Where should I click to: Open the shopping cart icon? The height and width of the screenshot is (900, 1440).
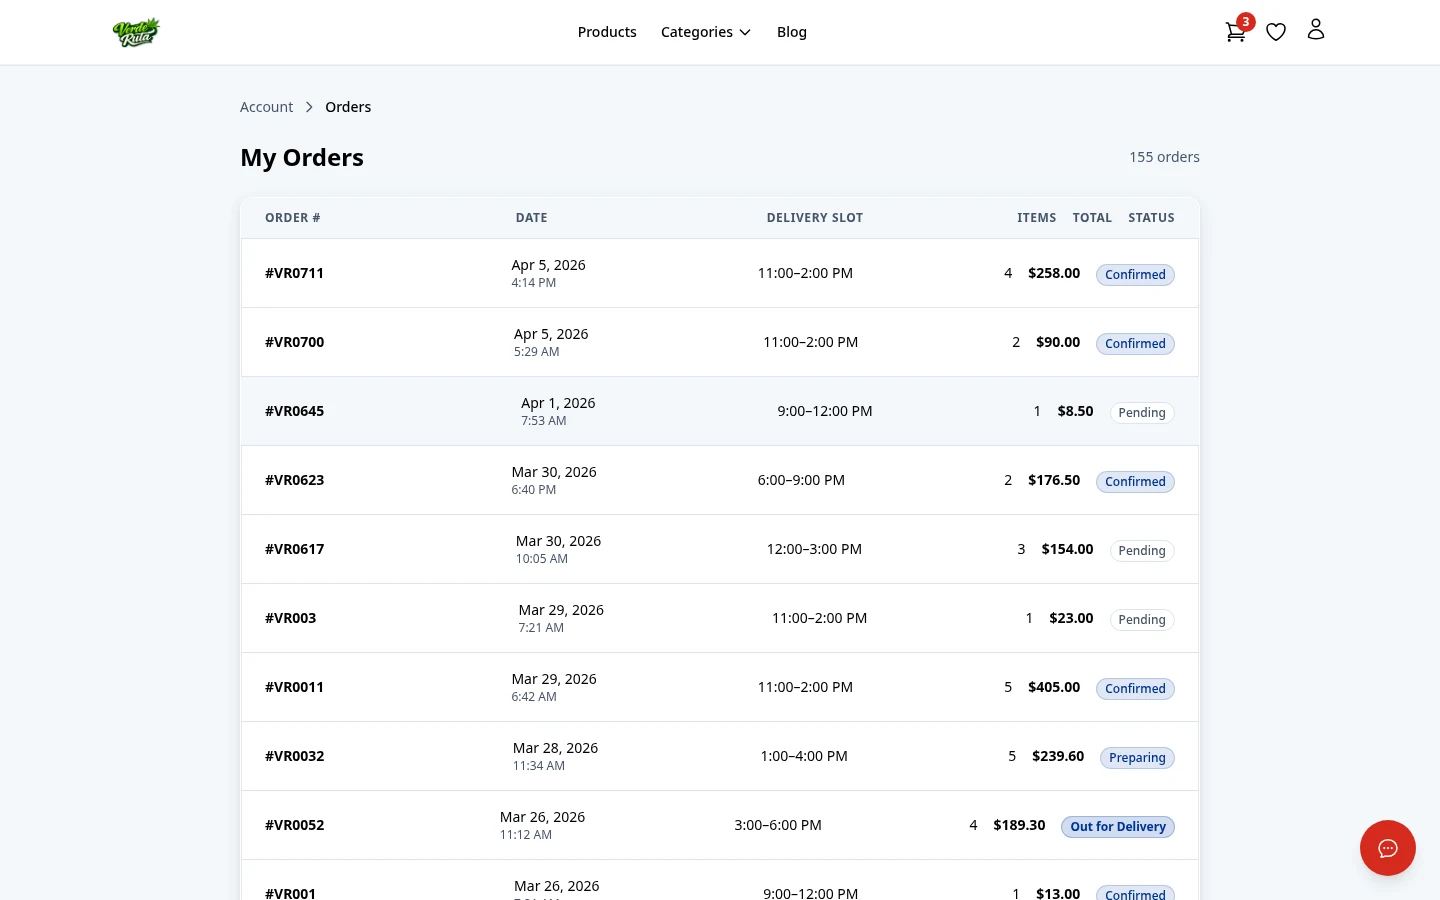pos(1235,32)
